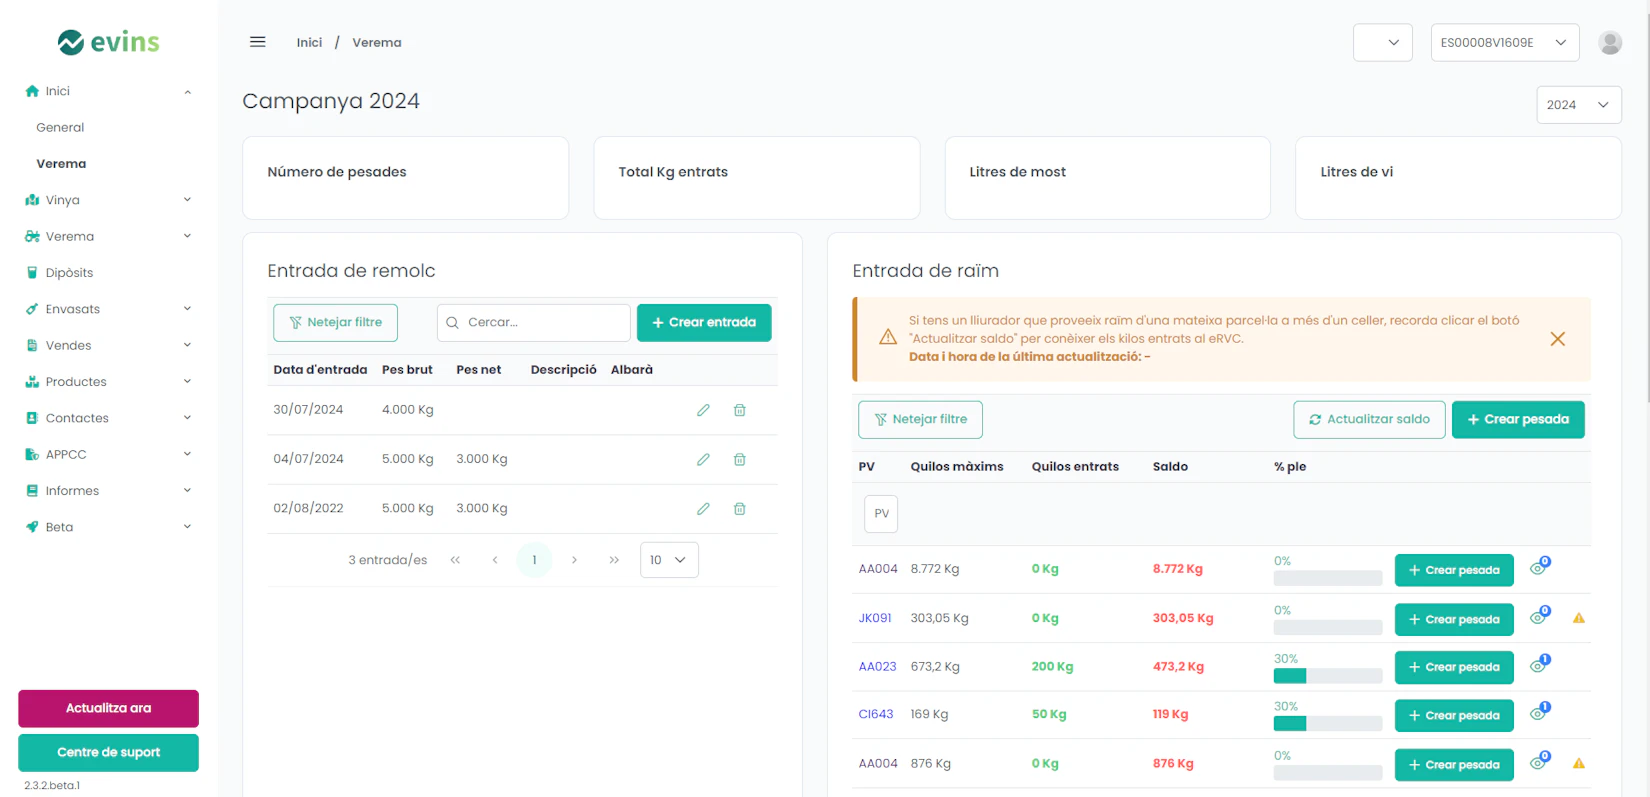Click the hamburger menu icon
The width and height of the screenshot is (1650, 797).
pyautogui.click(x=257, y=42)
